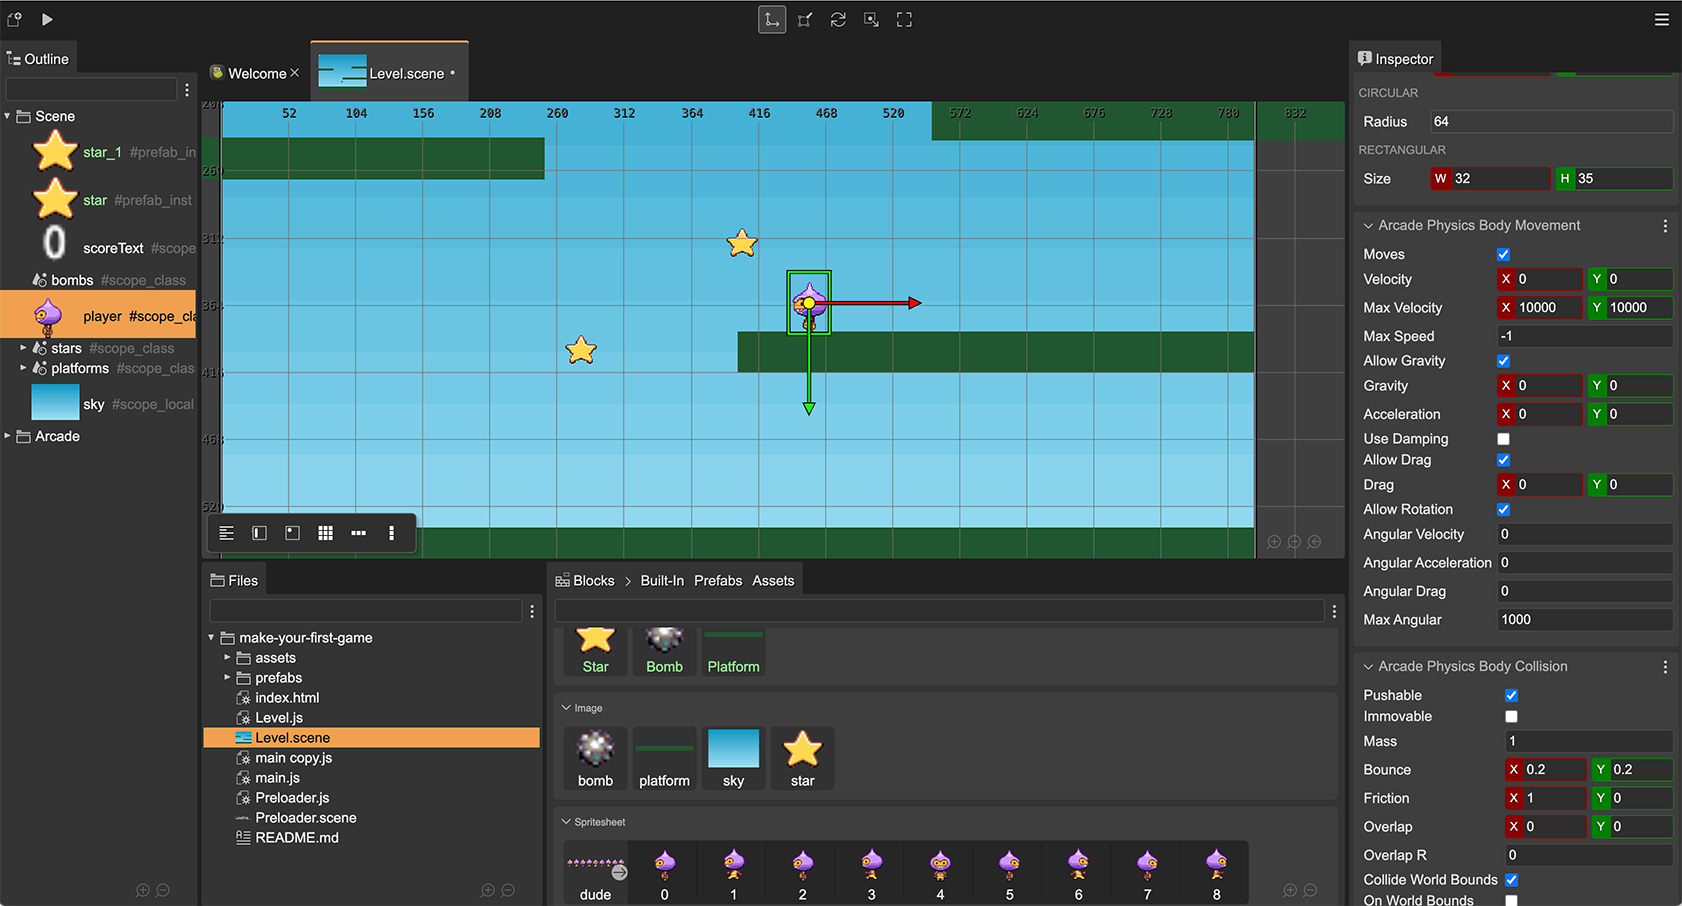
Task: Open horizontal dots menu in scene toolbar
Action: point(358,533)
